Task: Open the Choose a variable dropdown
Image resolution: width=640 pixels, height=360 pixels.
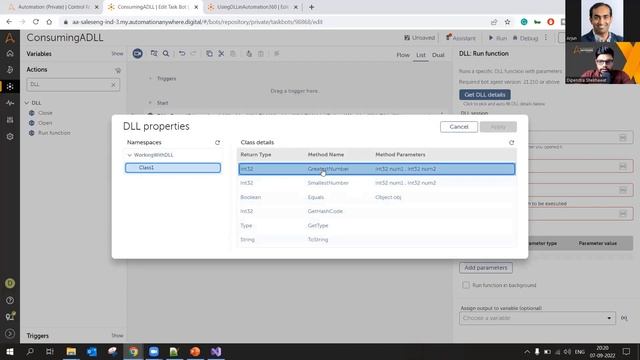Action: point(537,318)
